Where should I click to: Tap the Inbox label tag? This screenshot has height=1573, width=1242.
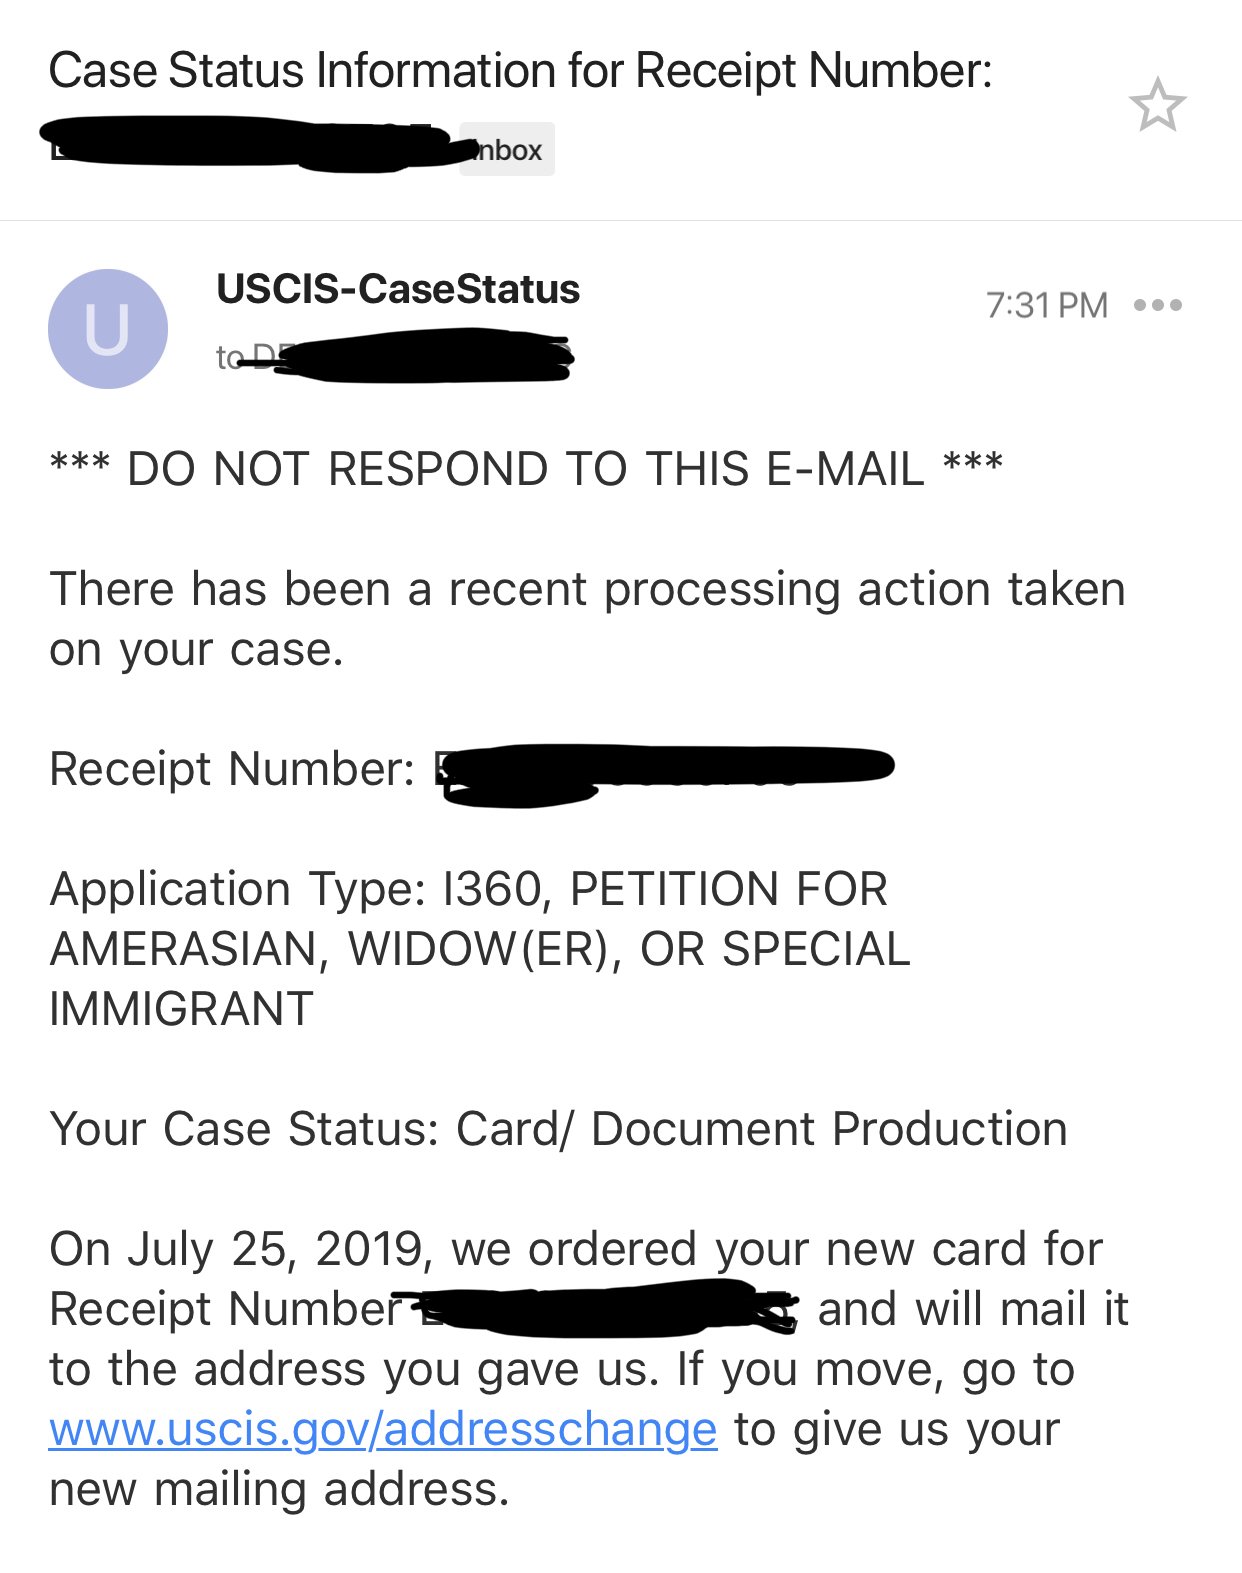pos(507,150)
